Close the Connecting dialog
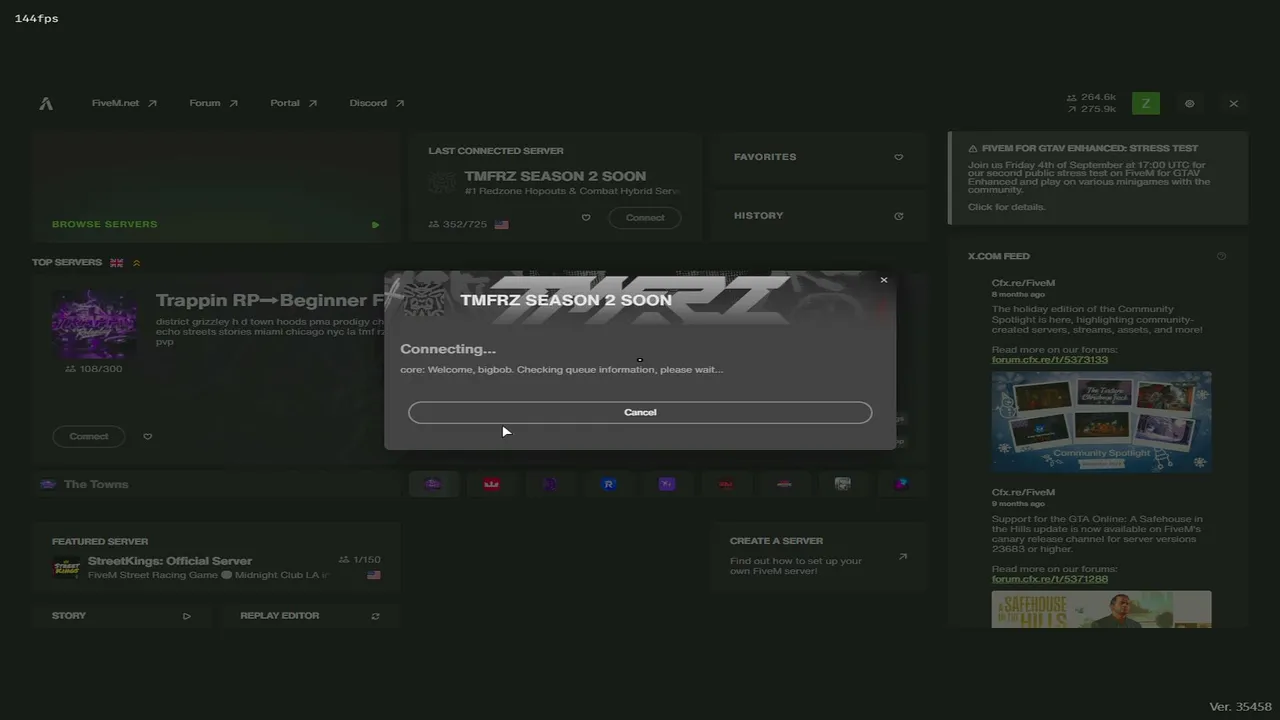Image resolution: width=1280 pixels, height=720 pixels. pos(884,280)
